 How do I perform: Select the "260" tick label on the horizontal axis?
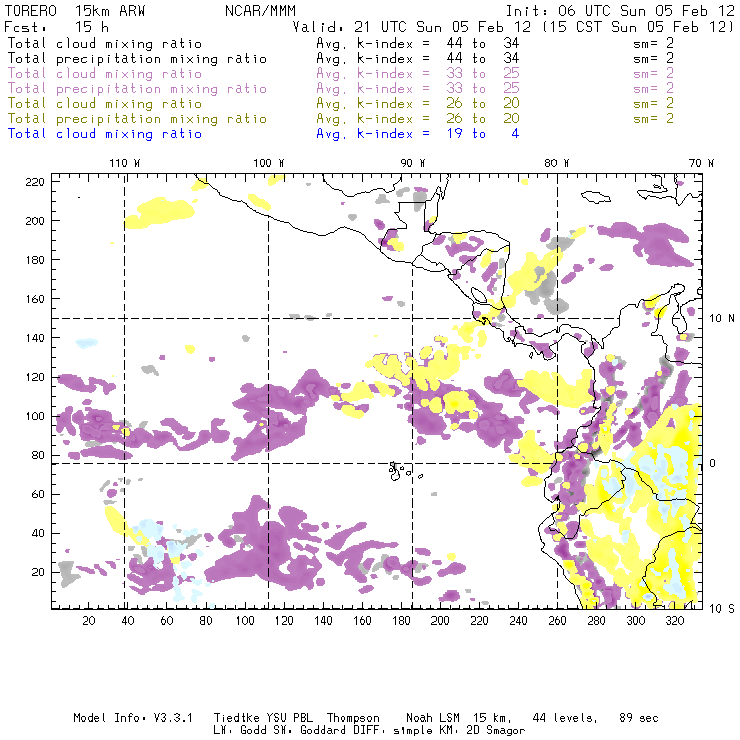pyautogui.click(x=557, y=621)
